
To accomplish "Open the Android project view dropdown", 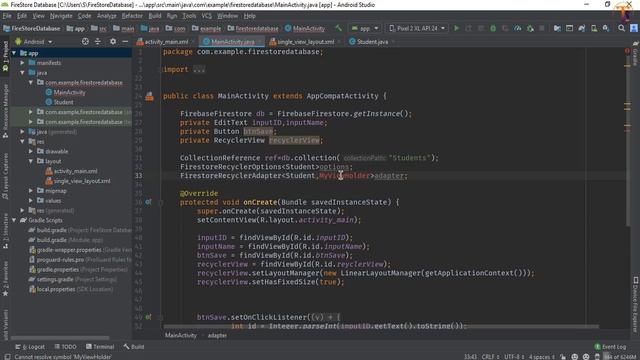I will tap(33, 42).
